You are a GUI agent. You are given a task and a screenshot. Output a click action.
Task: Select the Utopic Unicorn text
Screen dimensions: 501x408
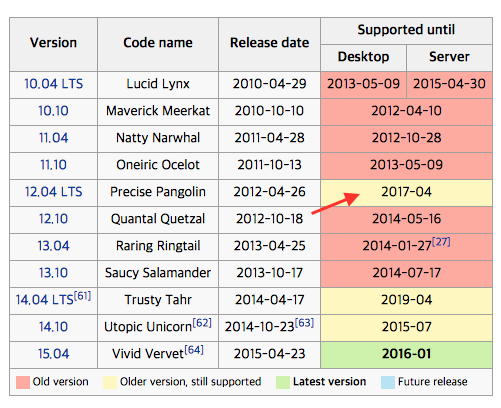[148, 327]
